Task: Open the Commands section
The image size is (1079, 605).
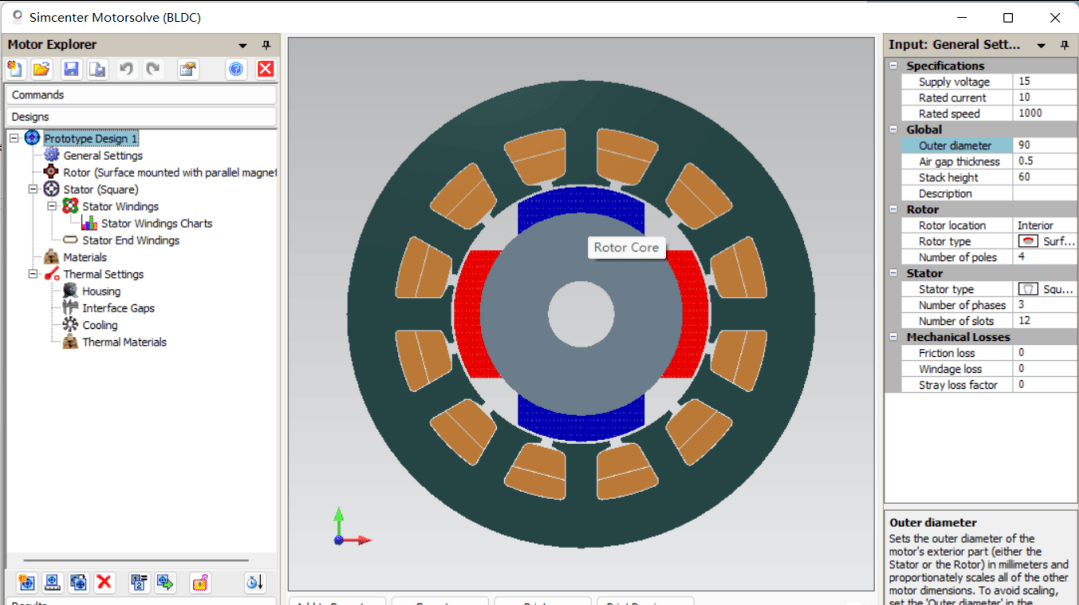Action: tap(141, 95)
